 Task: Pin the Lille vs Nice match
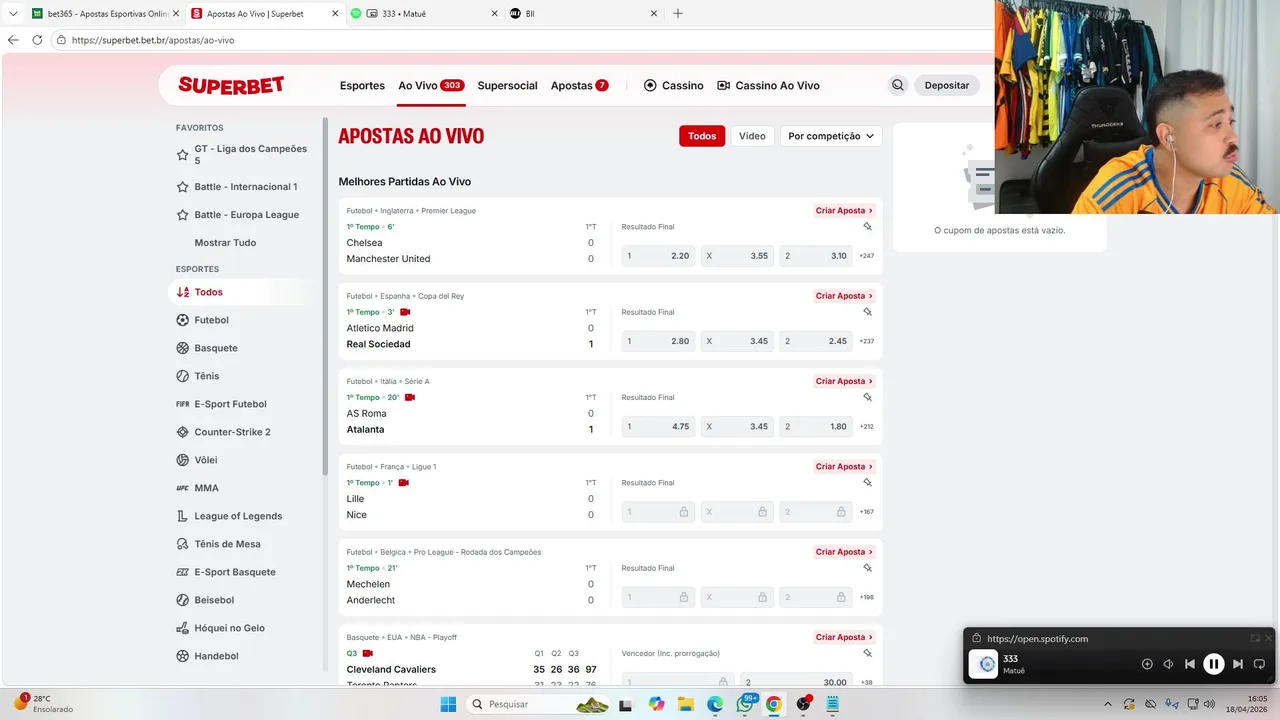coord(868,482)
